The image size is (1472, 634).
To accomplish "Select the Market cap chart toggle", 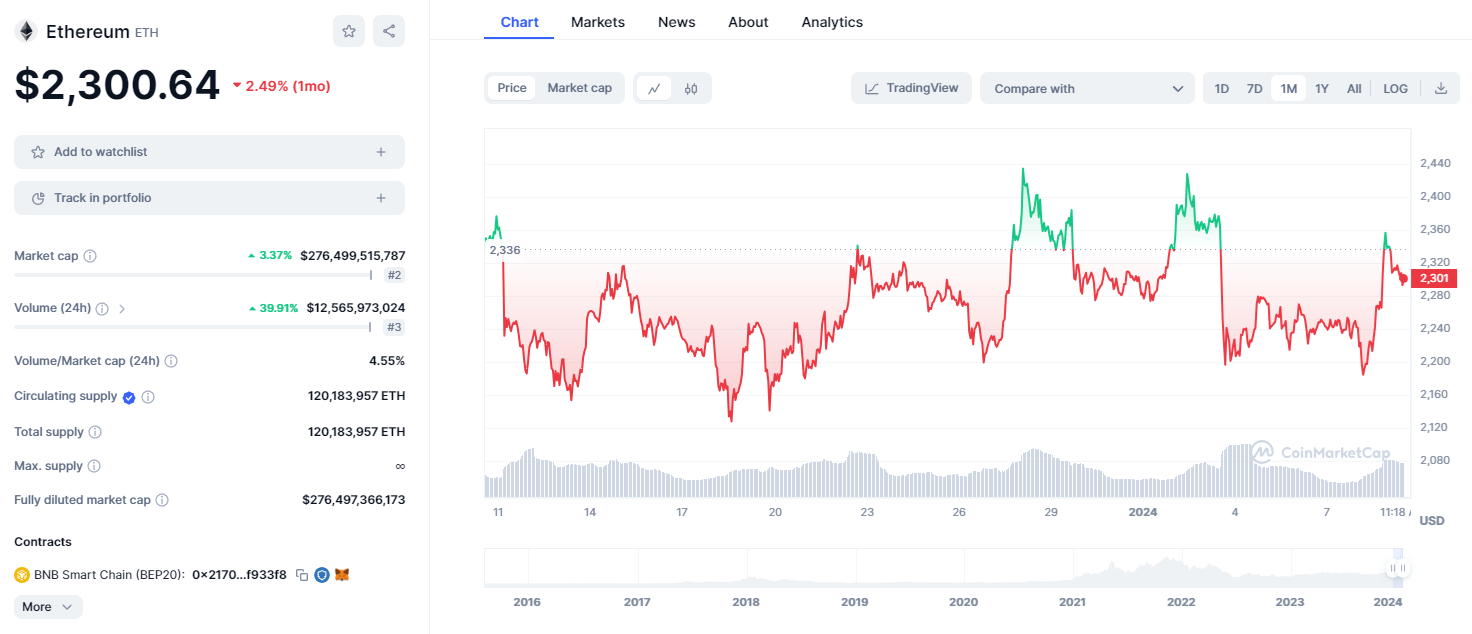I will coord(580,88).
